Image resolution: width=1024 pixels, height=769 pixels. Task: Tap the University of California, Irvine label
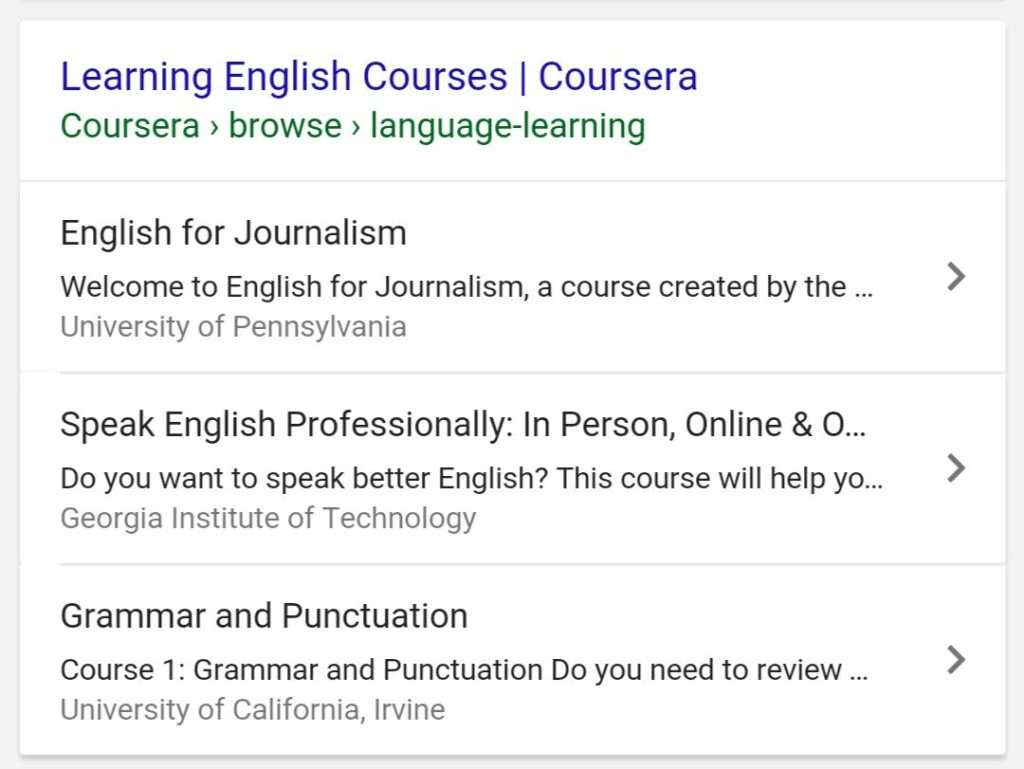(252, 710)
